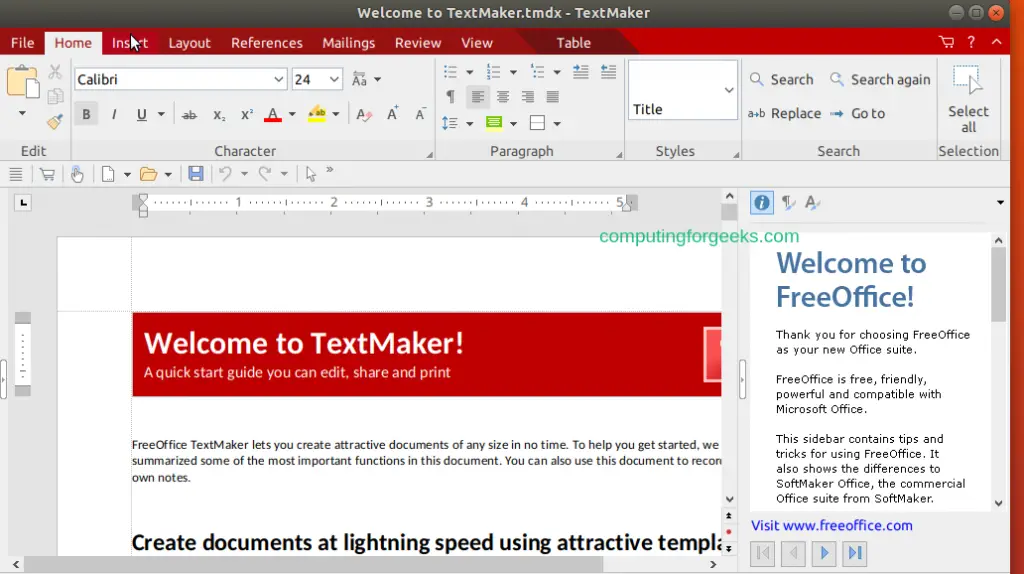The width and height of the screenshot is (1024, 574).
Task: Click the paragraph borders icon
Action: pos(537,123)
